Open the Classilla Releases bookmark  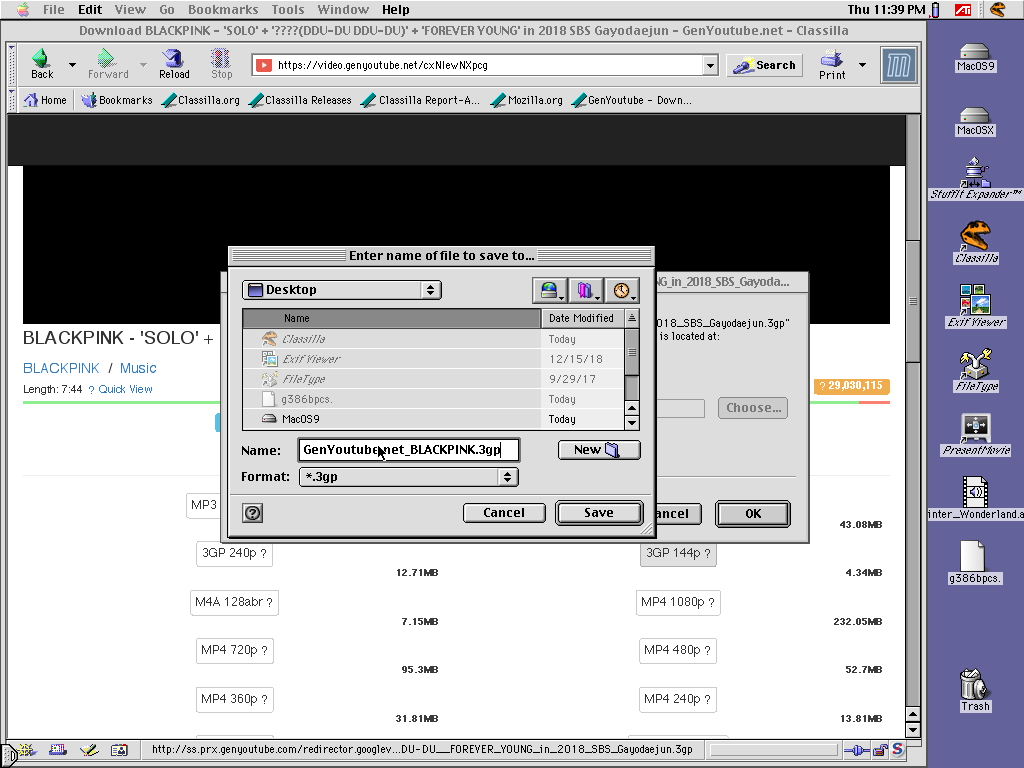(301, 100)
